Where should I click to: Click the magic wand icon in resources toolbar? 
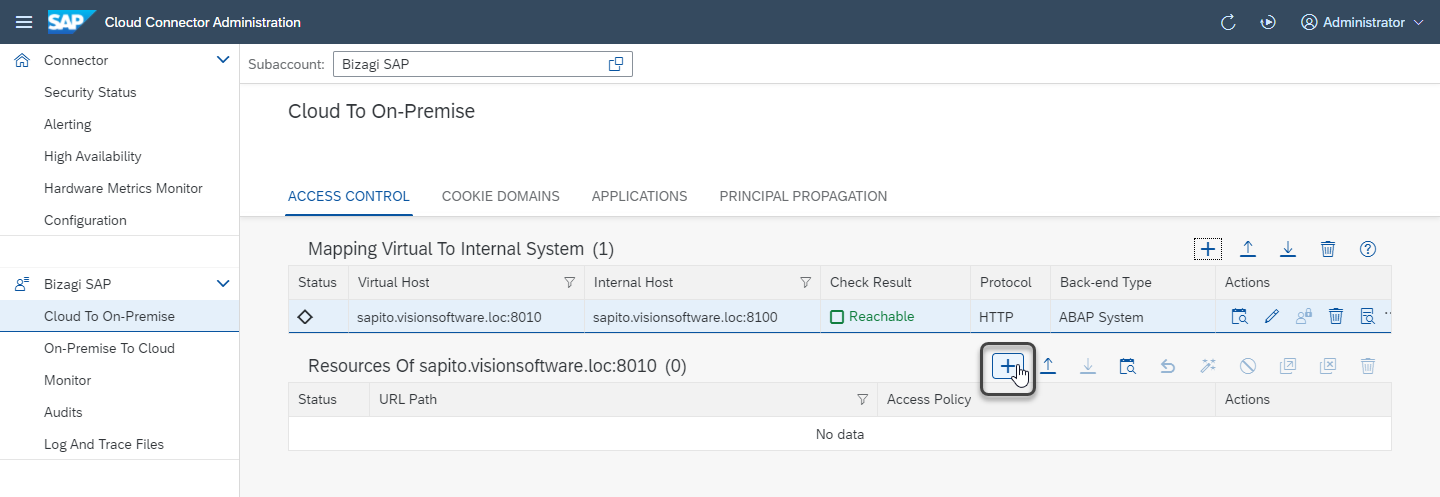(1208, 366)
